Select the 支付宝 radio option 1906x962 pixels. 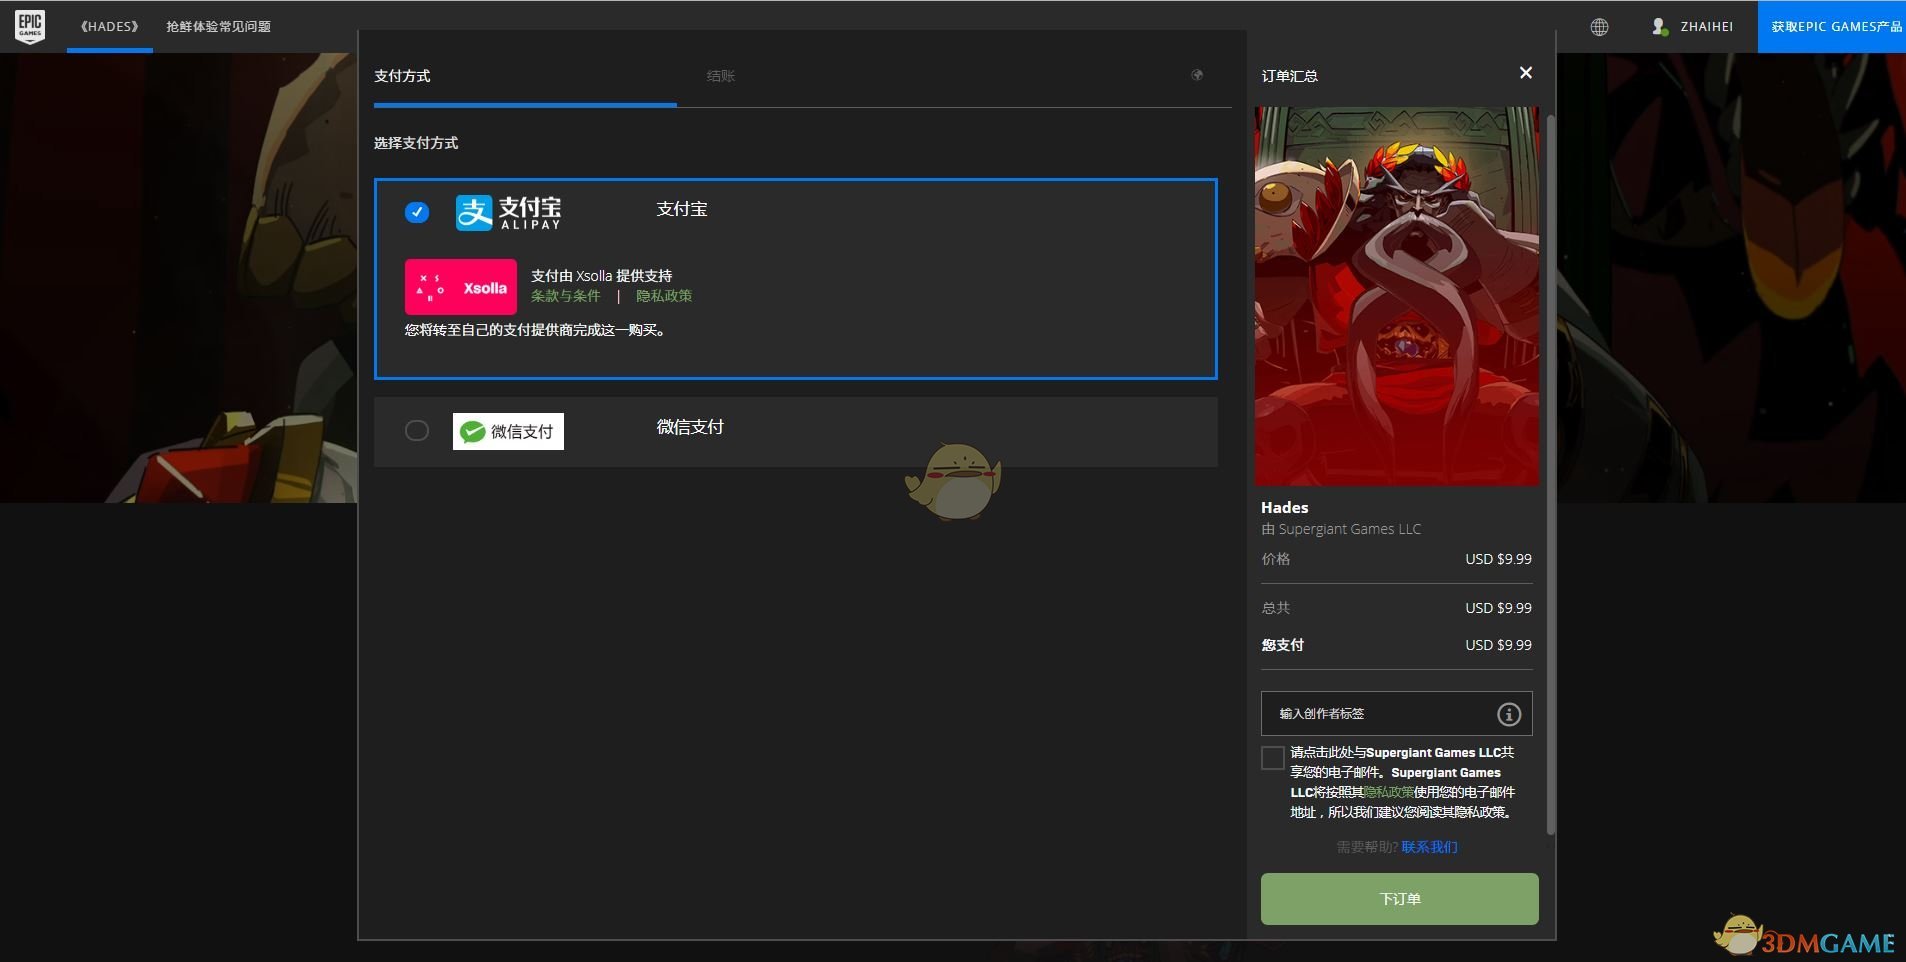417,212
